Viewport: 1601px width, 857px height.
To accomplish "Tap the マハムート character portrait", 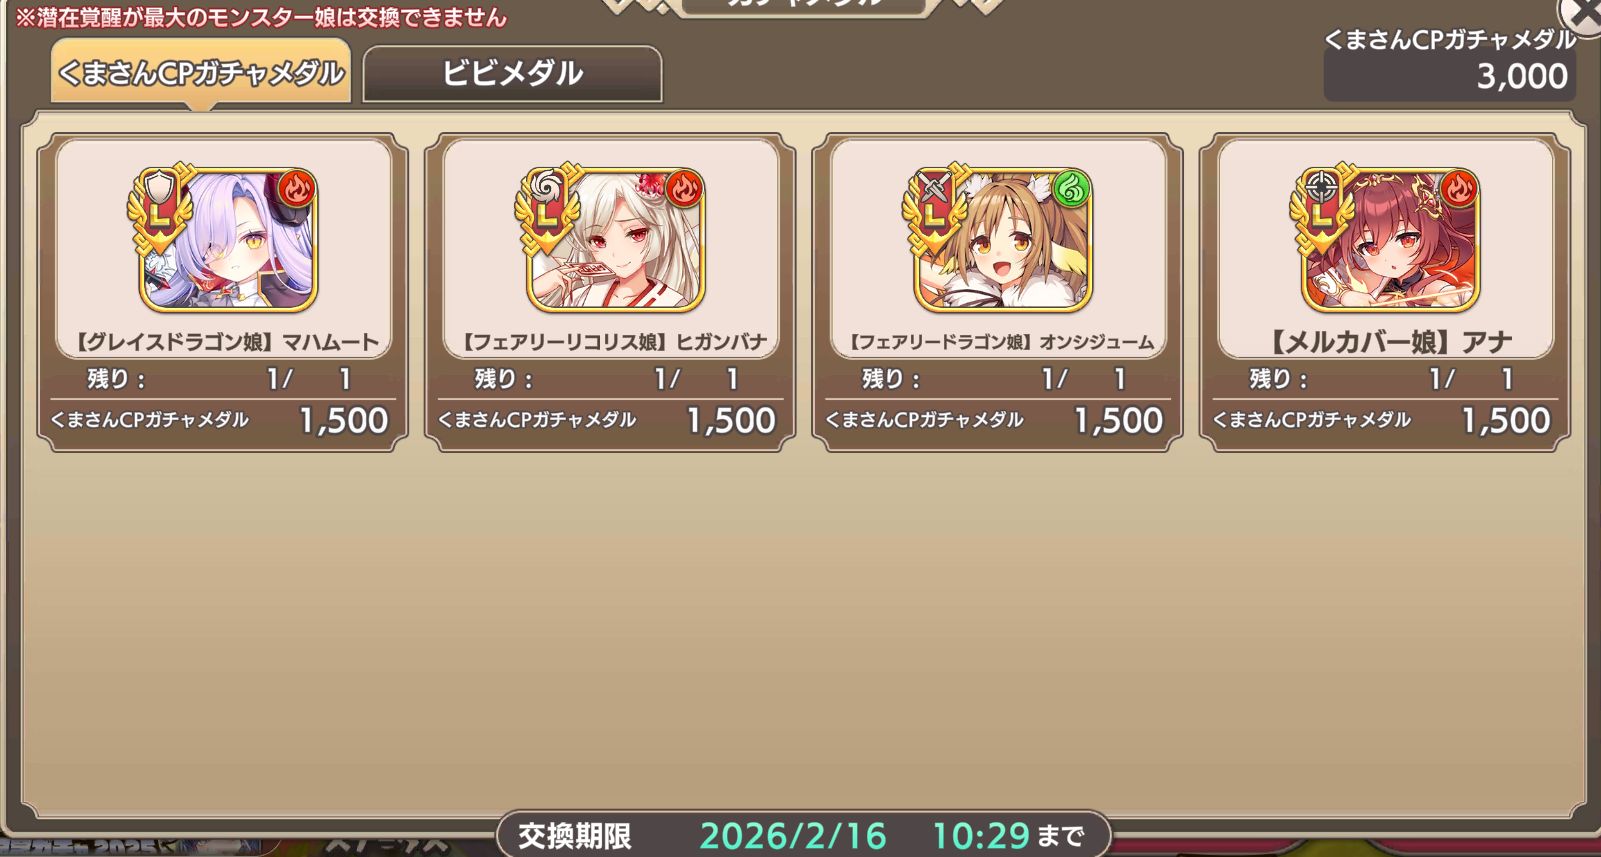I will (229, 240).
